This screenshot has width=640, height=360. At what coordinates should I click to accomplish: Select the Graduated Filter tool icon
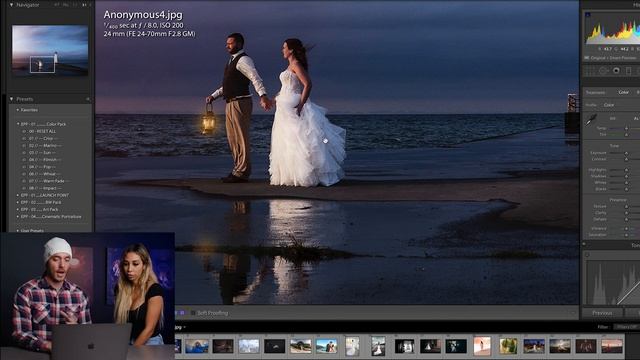(x=629, y=71)
